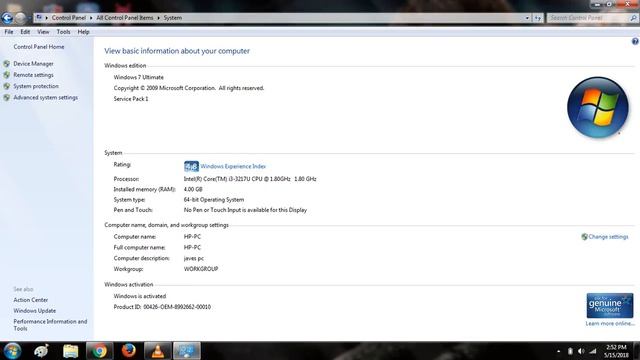Screen dimensions: 640x360
Task: Click the 4.00 GB installed memory value
Action: [x=193, y=189]
